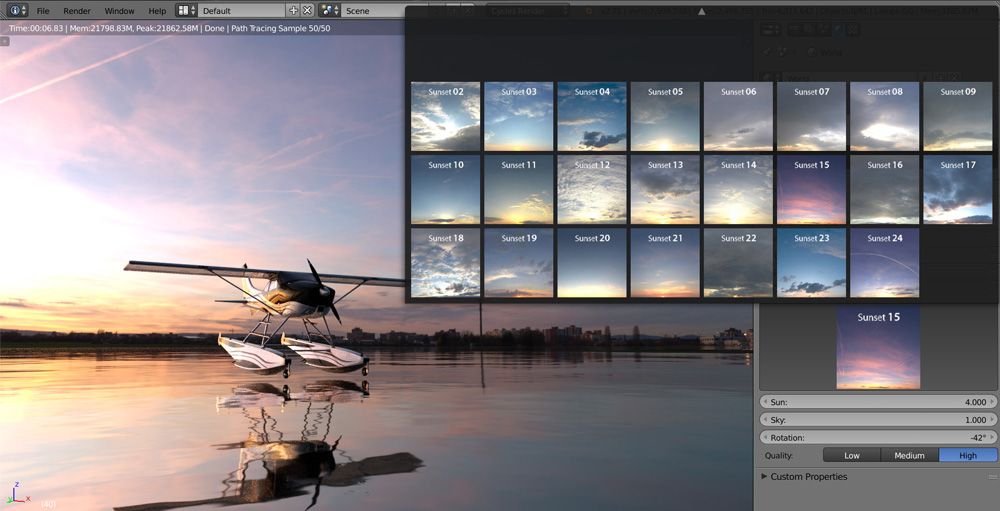Open the Window menu
This screenshot has width=1000, height=511.
119,10
